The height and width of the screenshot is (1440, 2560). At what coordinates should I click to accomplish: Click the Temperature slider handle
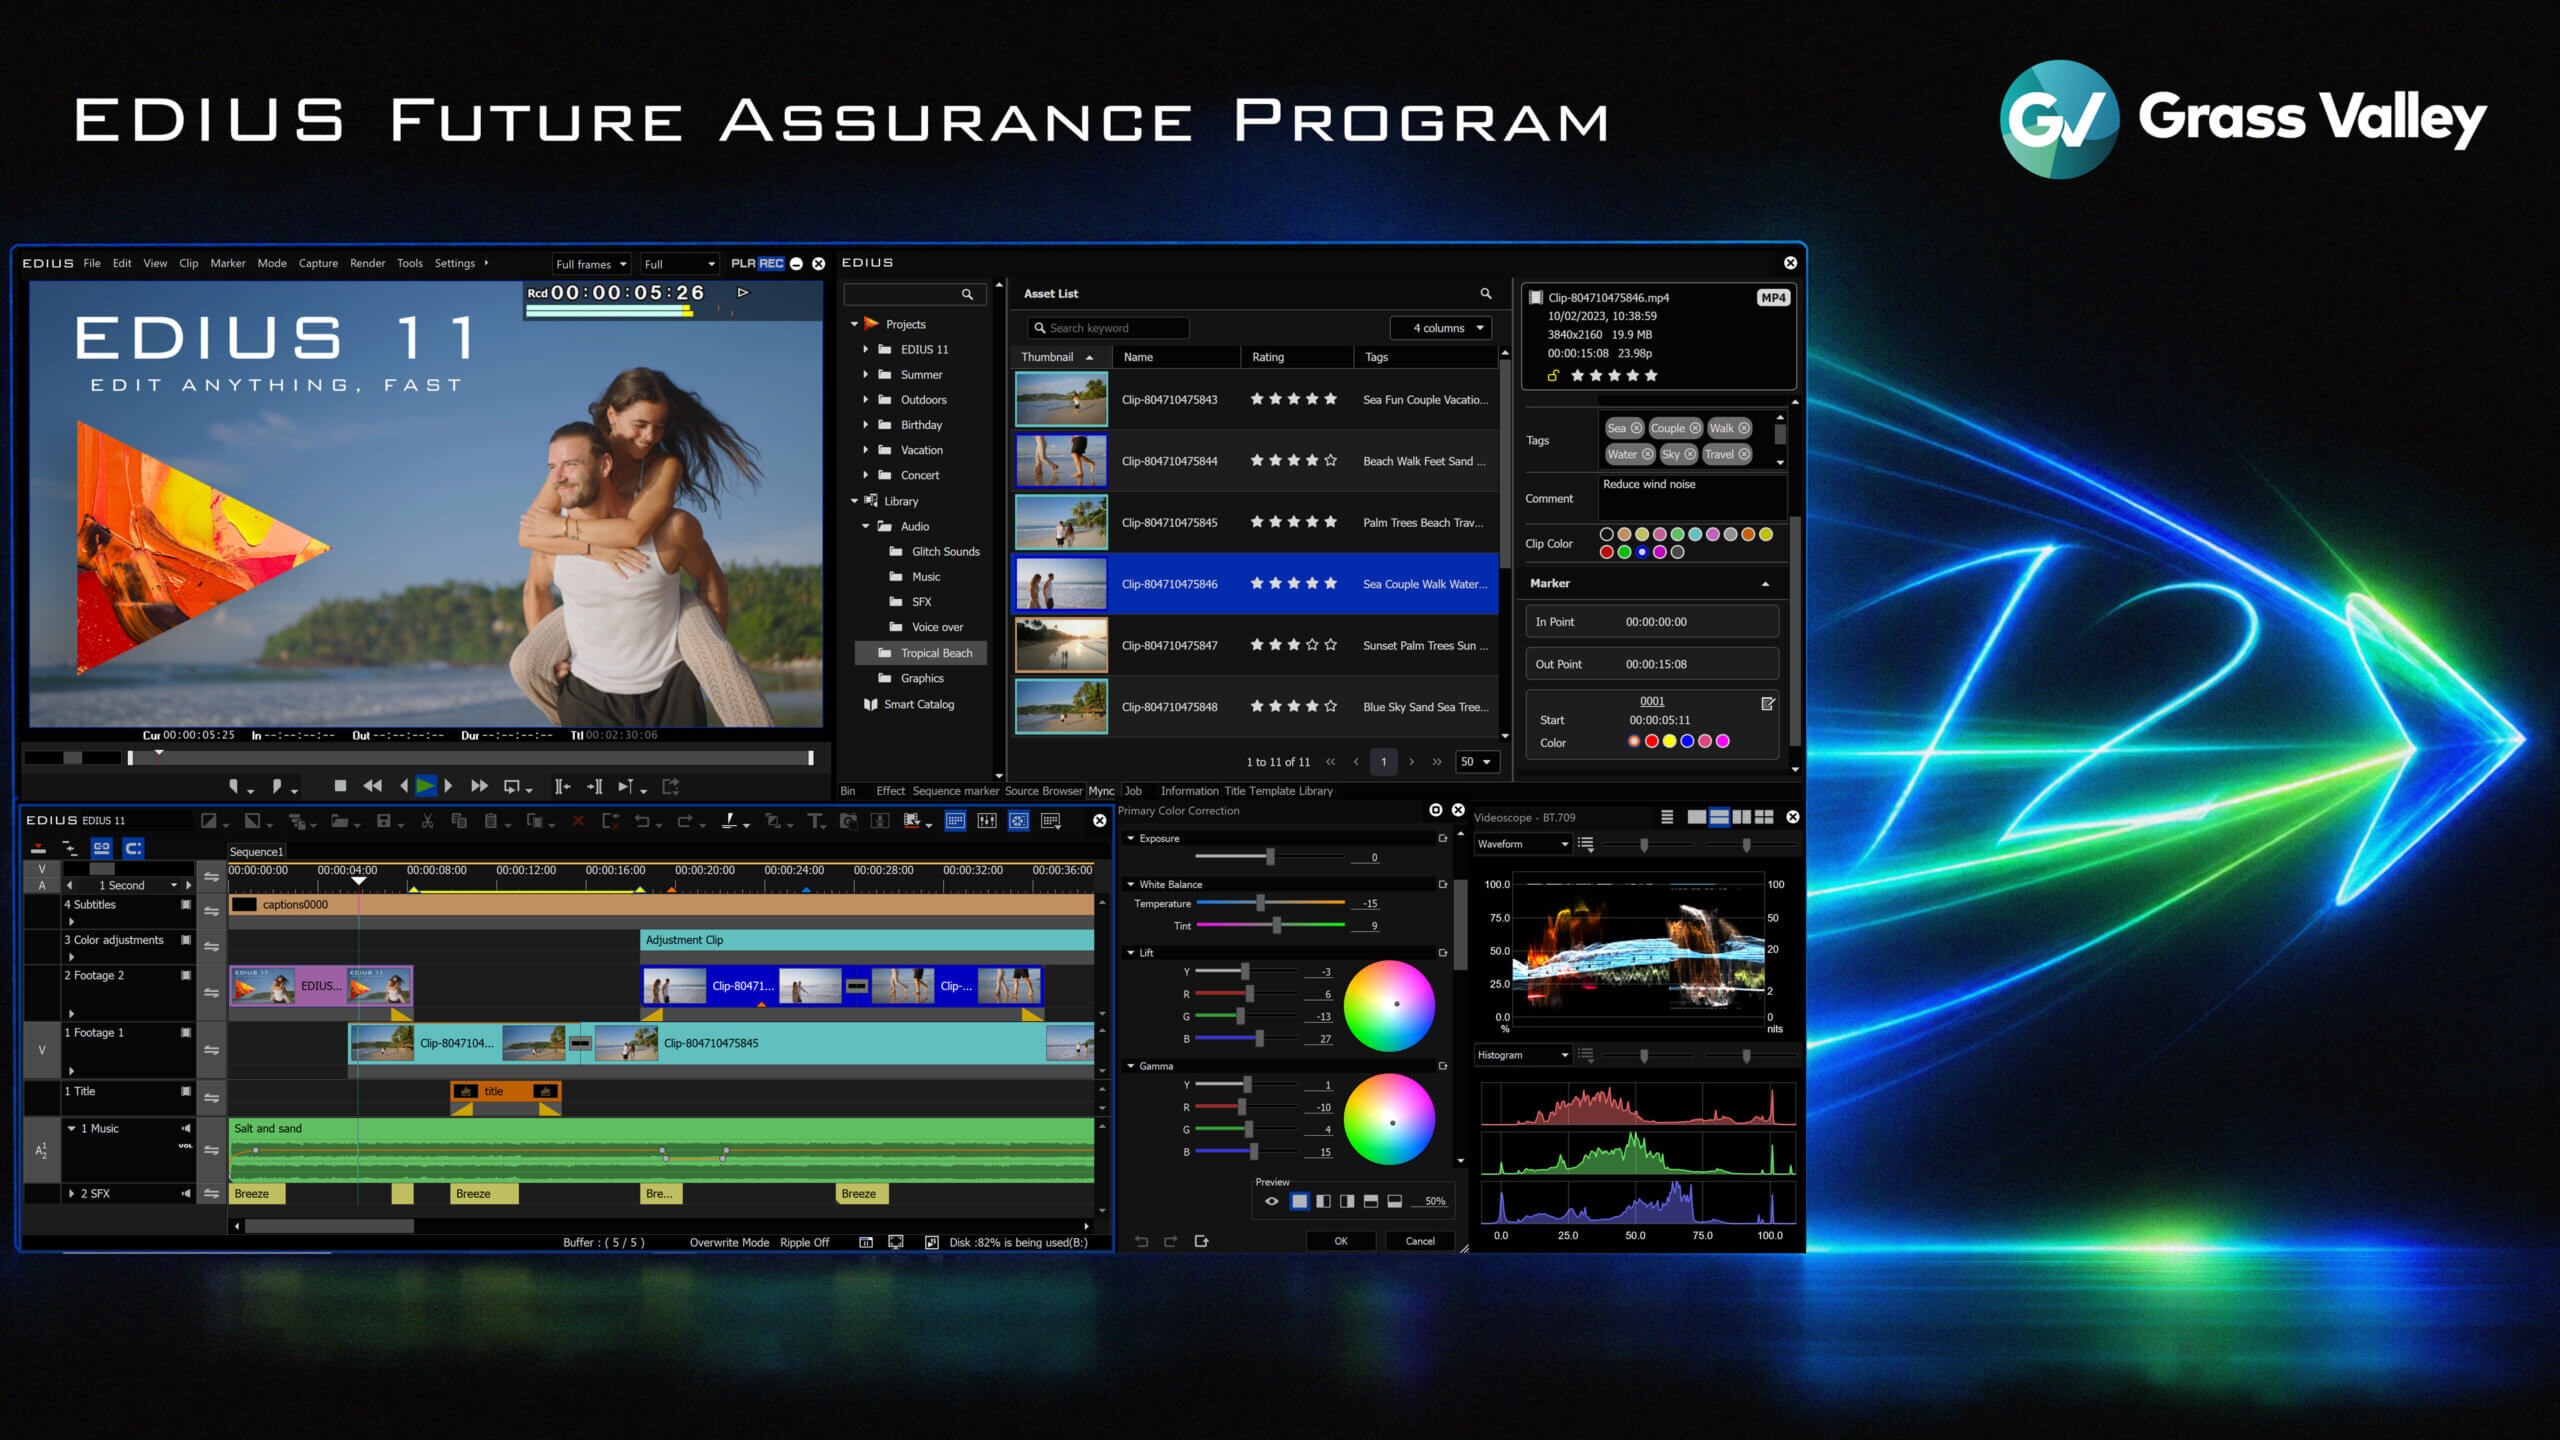[1261, 903]
